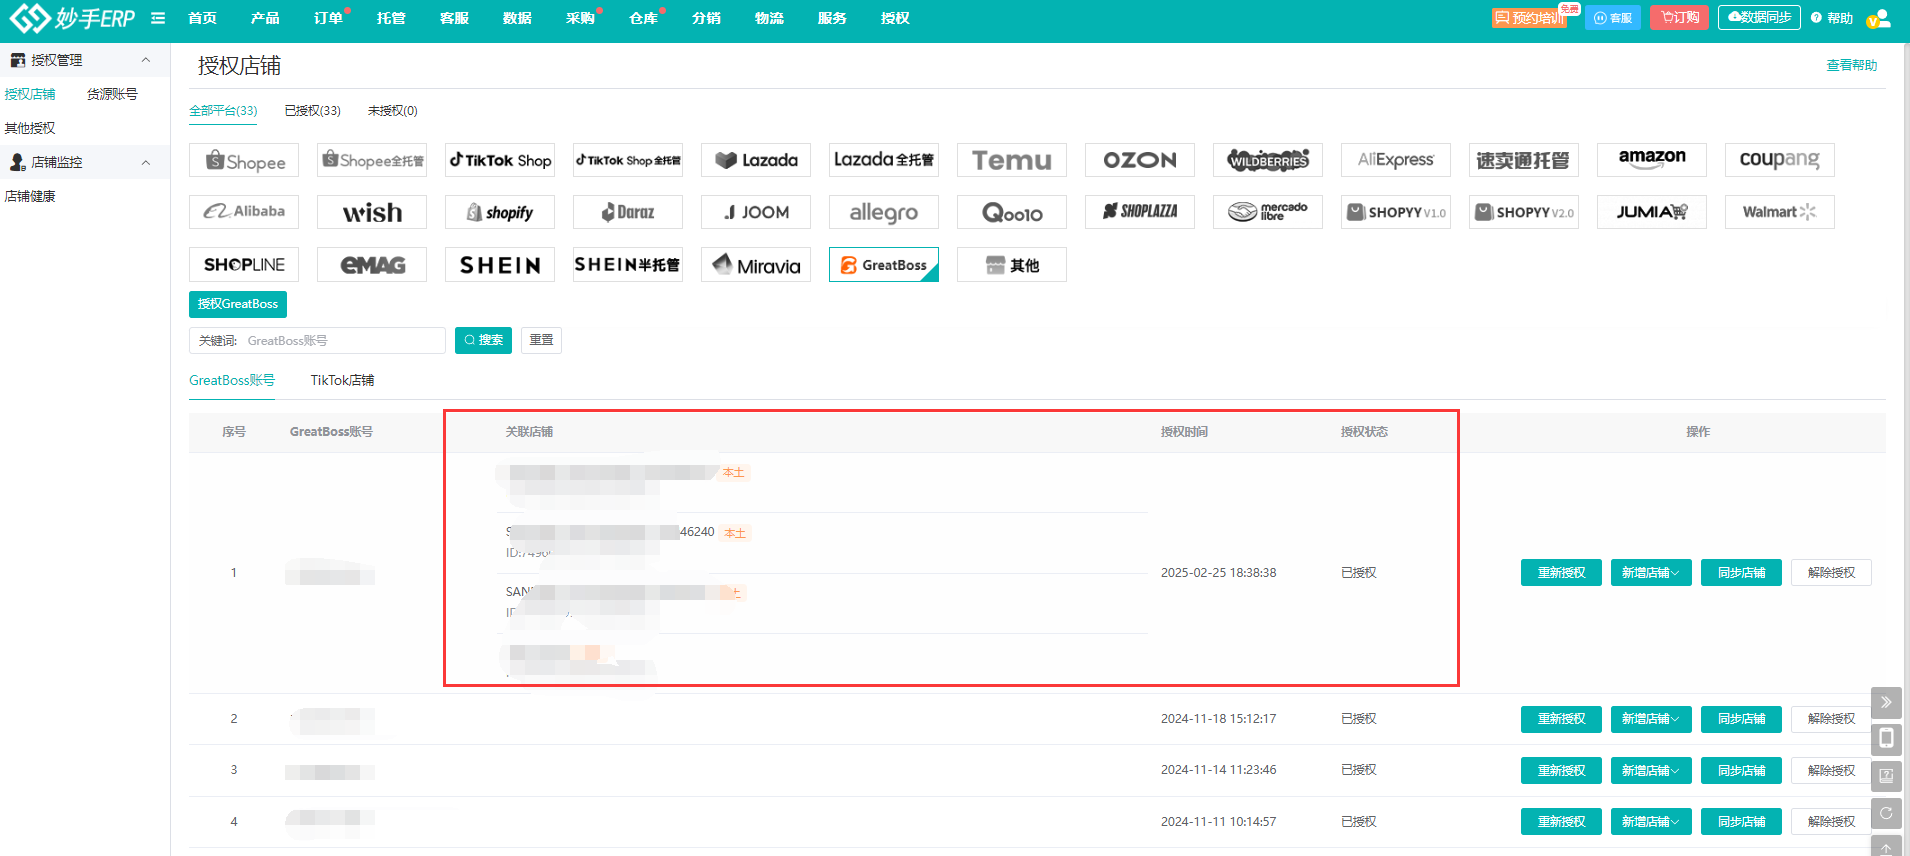The image size is (1910, 856).
Task: Focus the GreatBoss账号 keyword input field
Action: click(317, 340)
